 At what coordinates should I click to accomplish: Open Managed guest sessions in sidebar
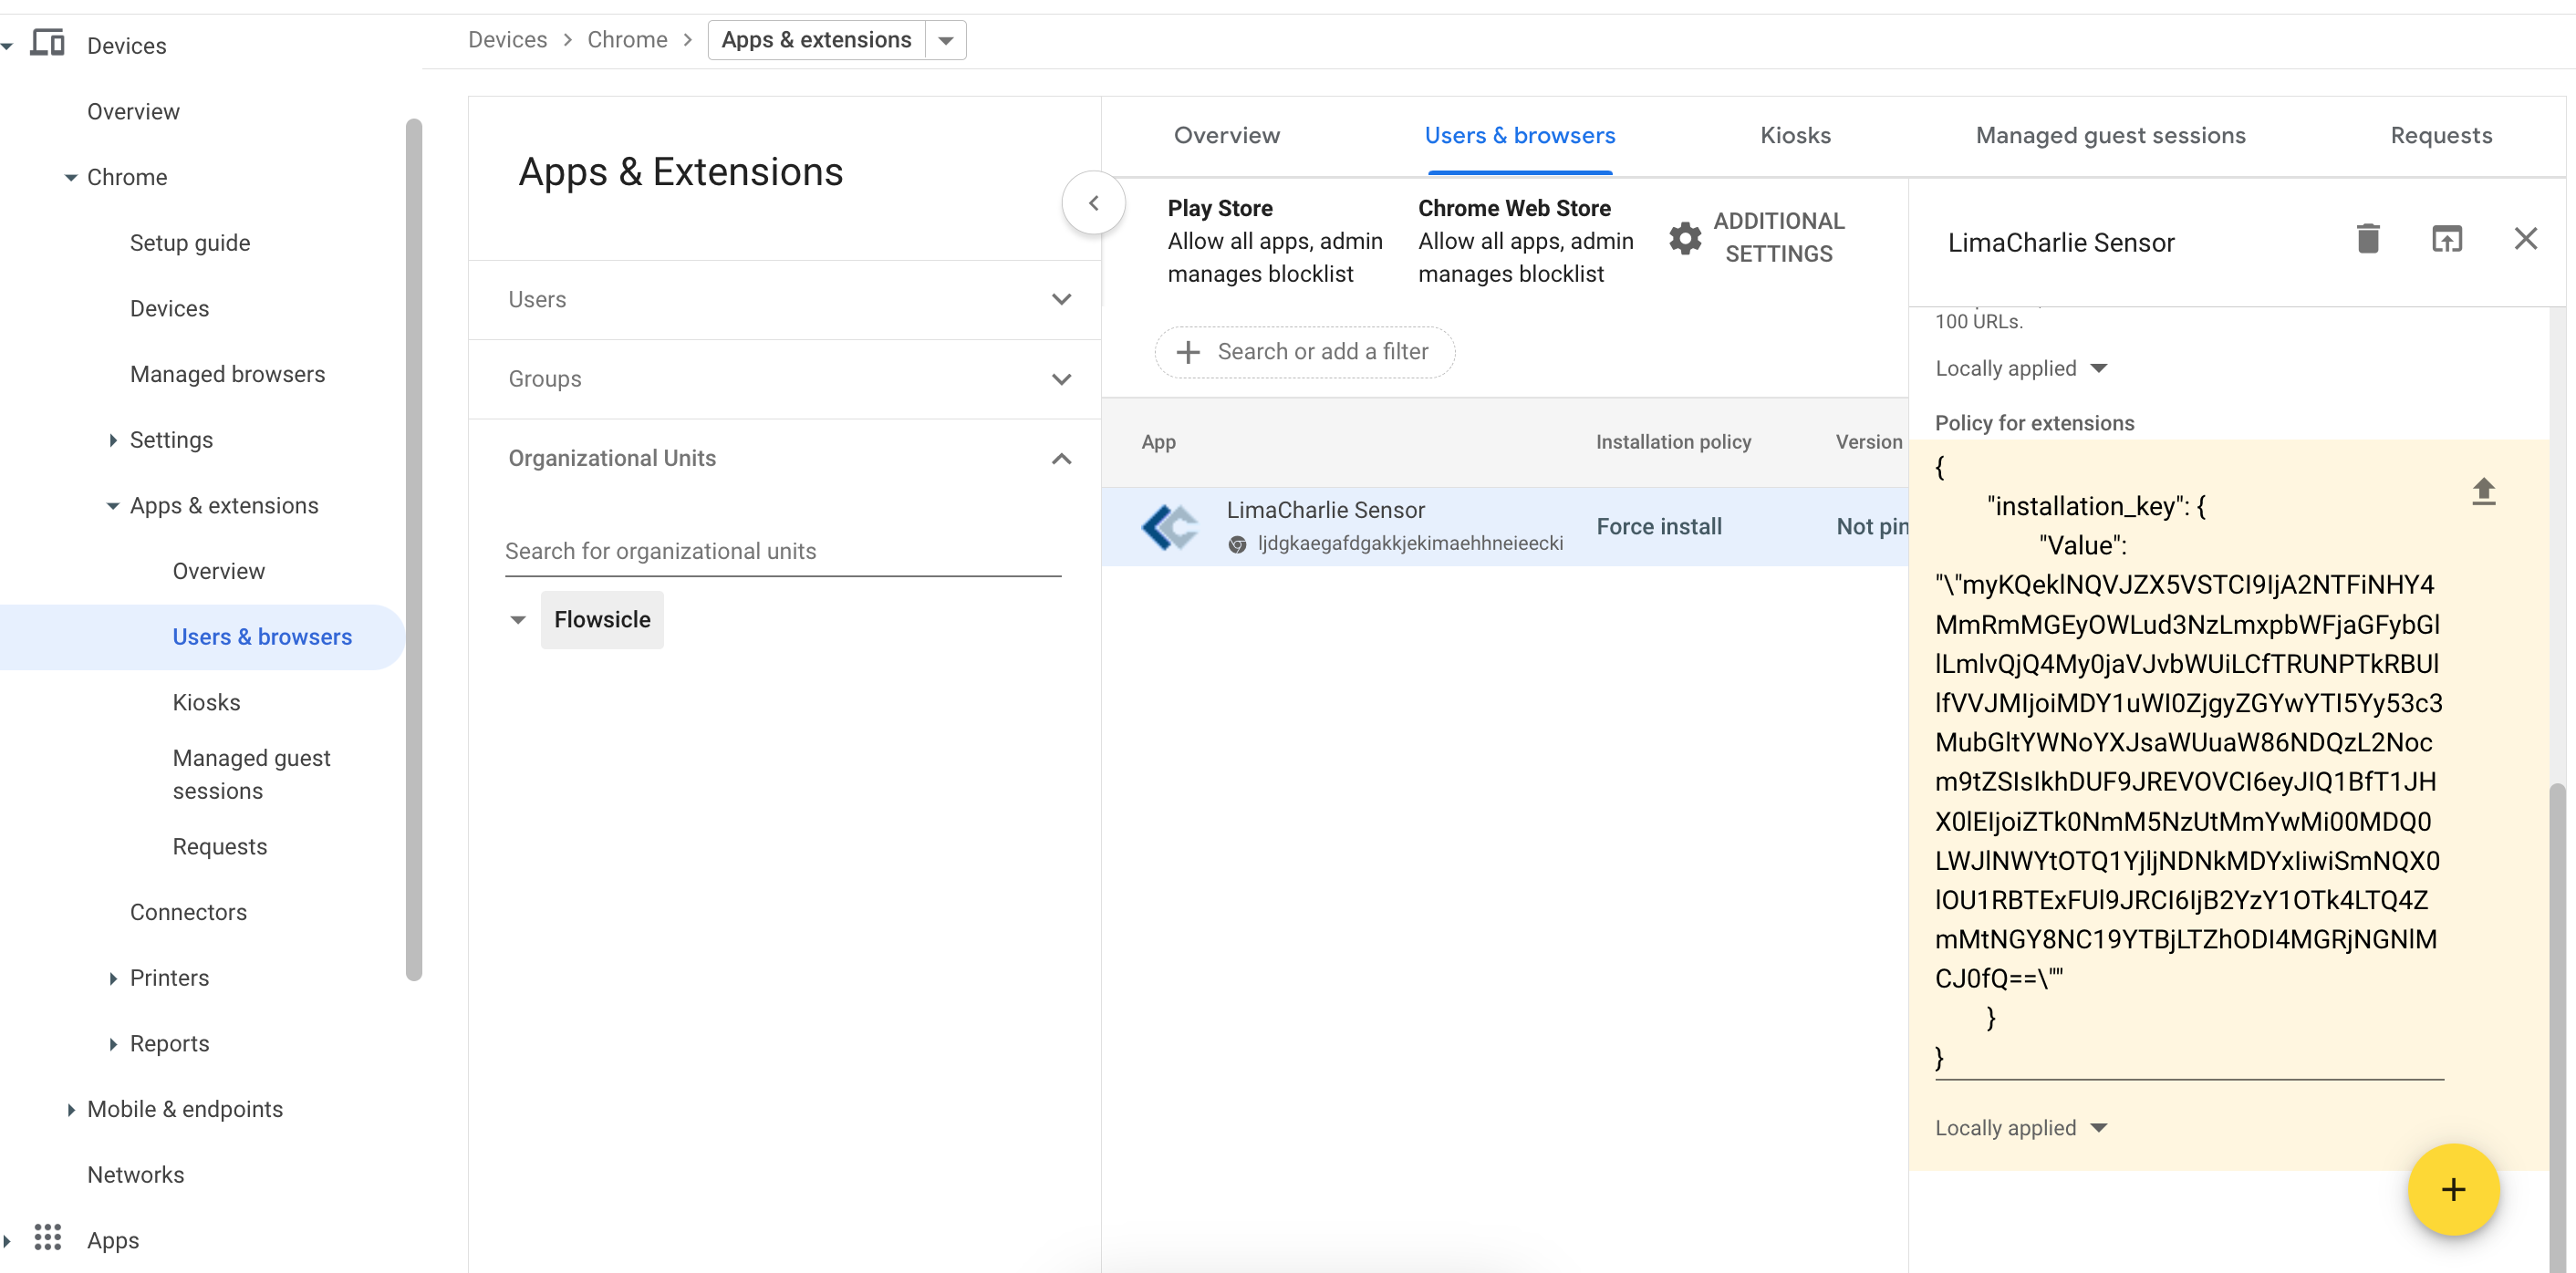coord(251,774)
